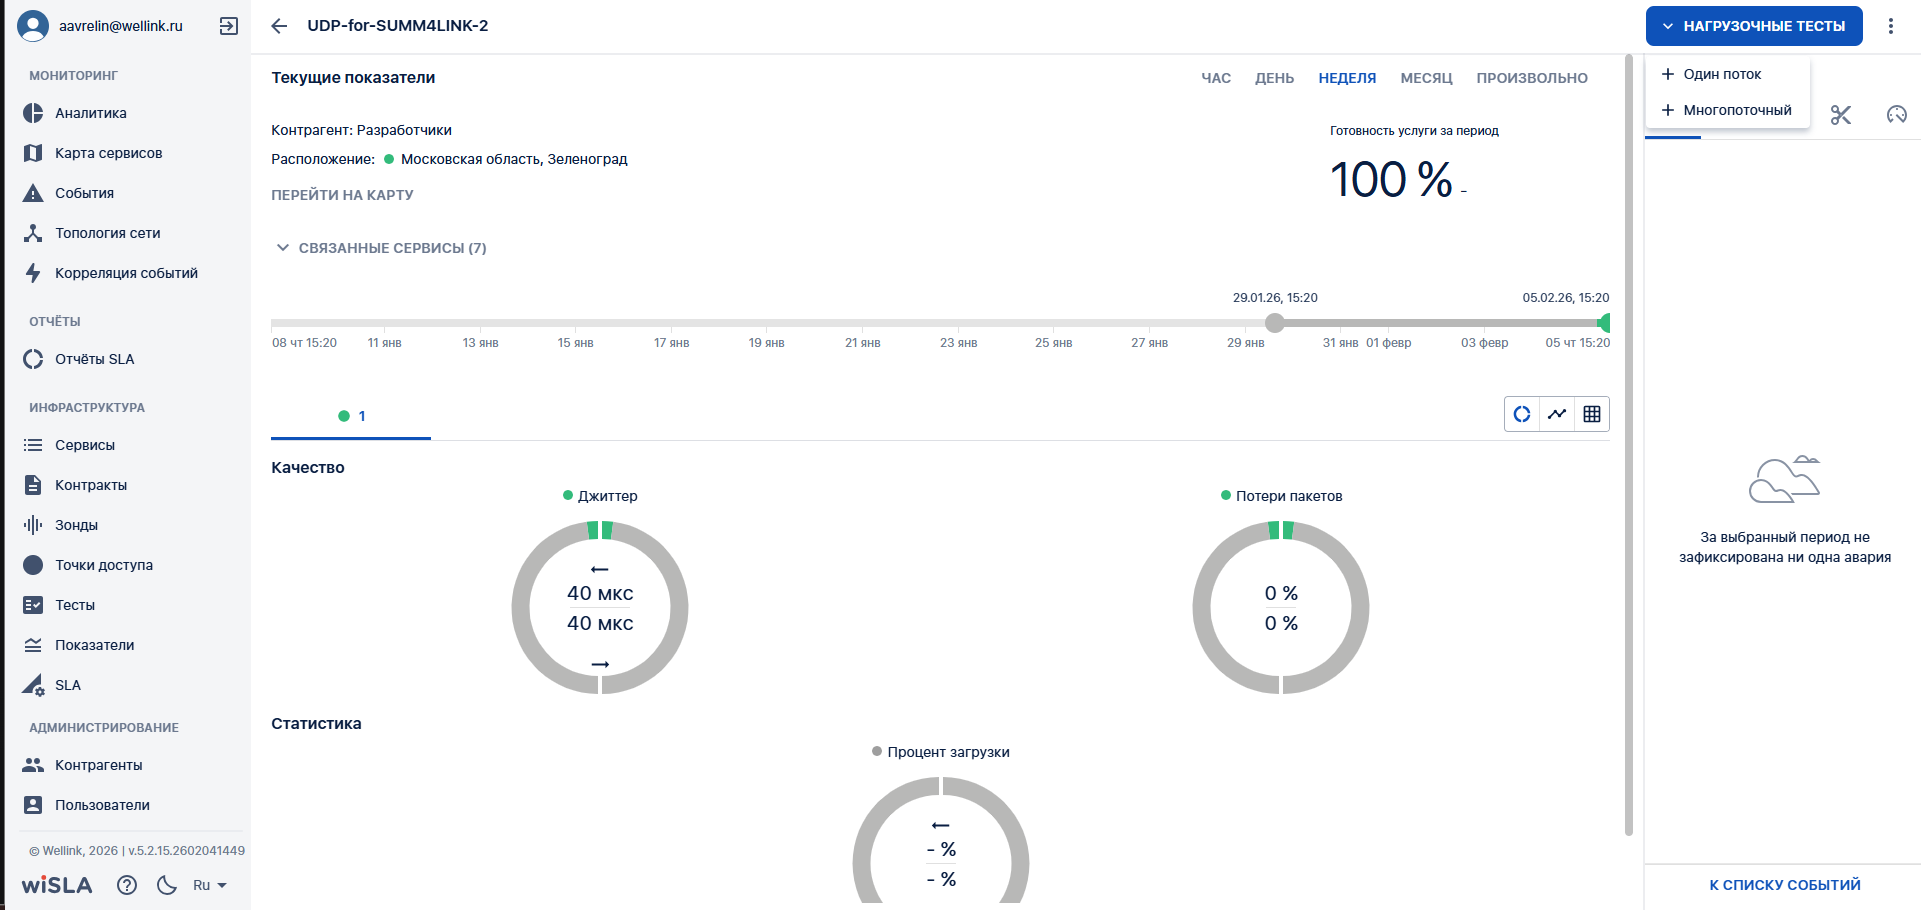Switch to line chart view

coord(1557,414)
